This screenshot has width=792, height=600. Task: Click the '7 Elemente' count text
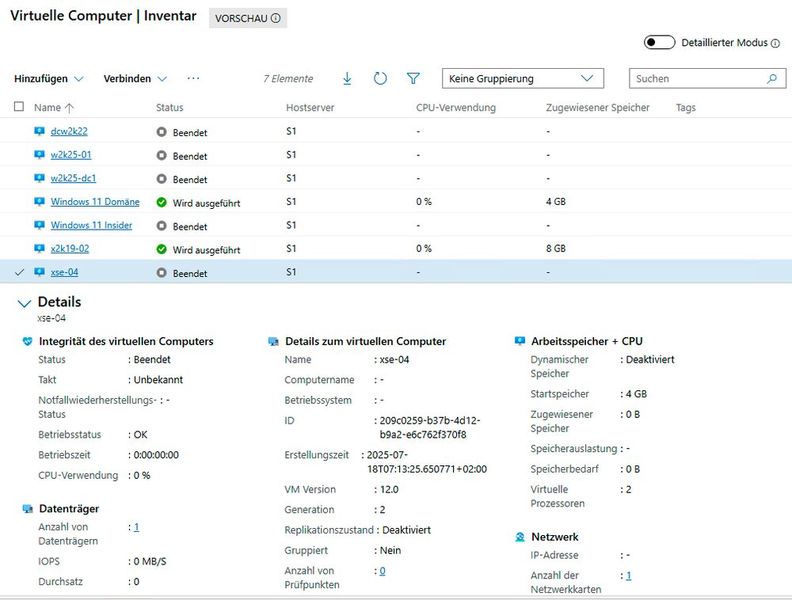click(x=288, y=79)
